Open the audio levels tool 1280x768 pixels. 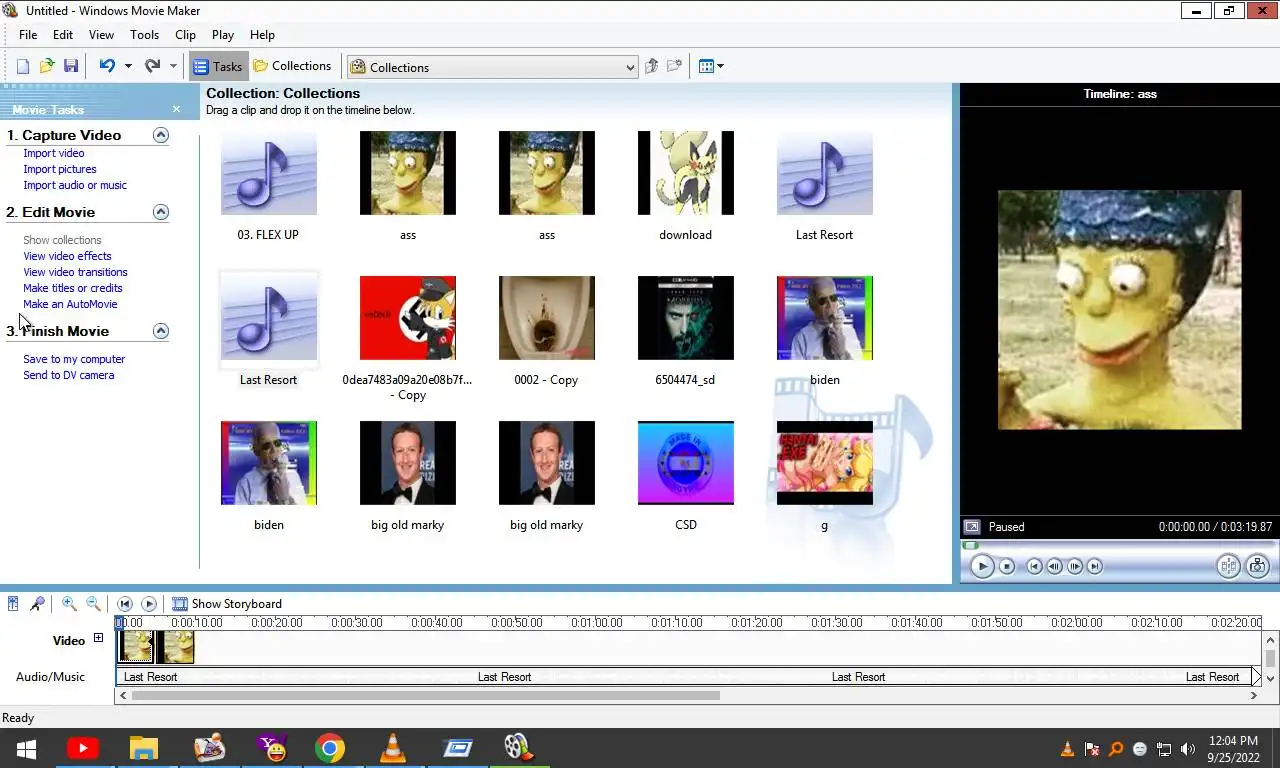coord(13,603)
